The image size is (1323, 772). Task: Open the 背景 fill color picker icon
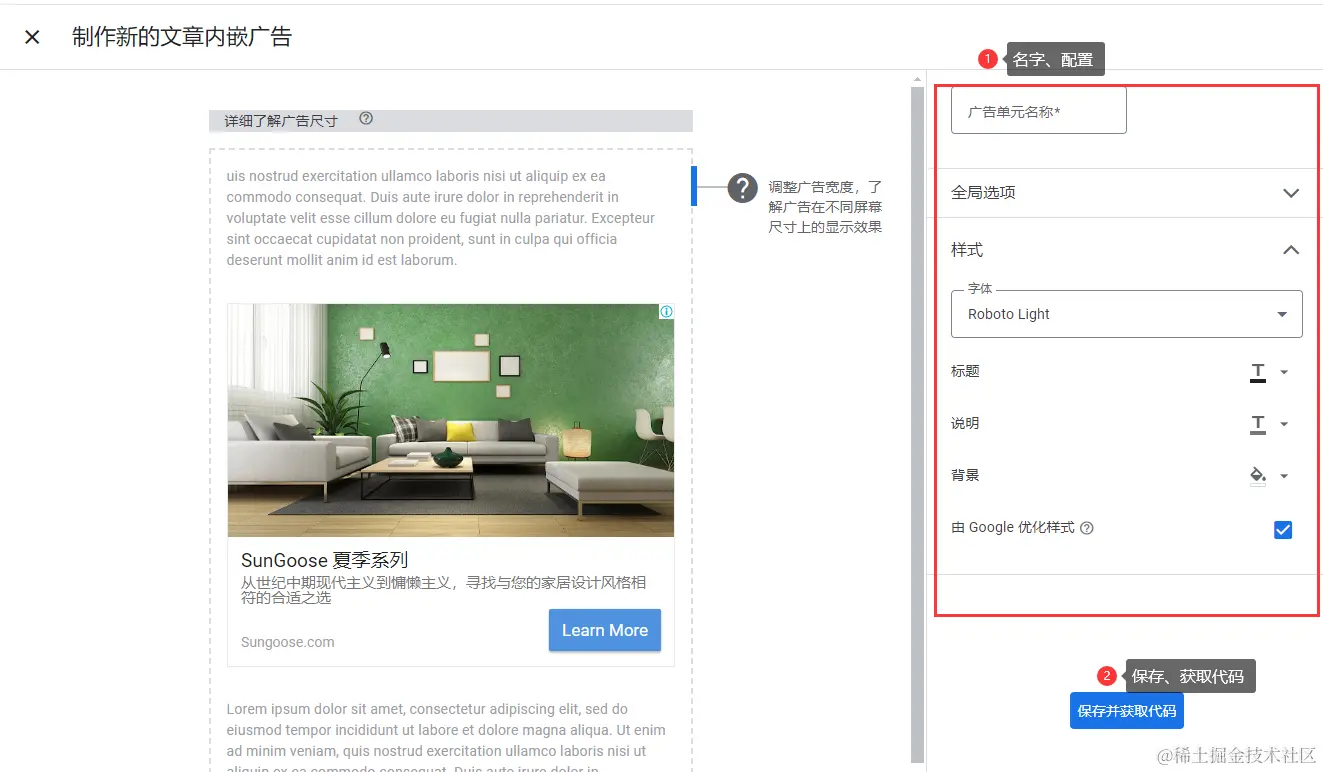point(1258,476)
